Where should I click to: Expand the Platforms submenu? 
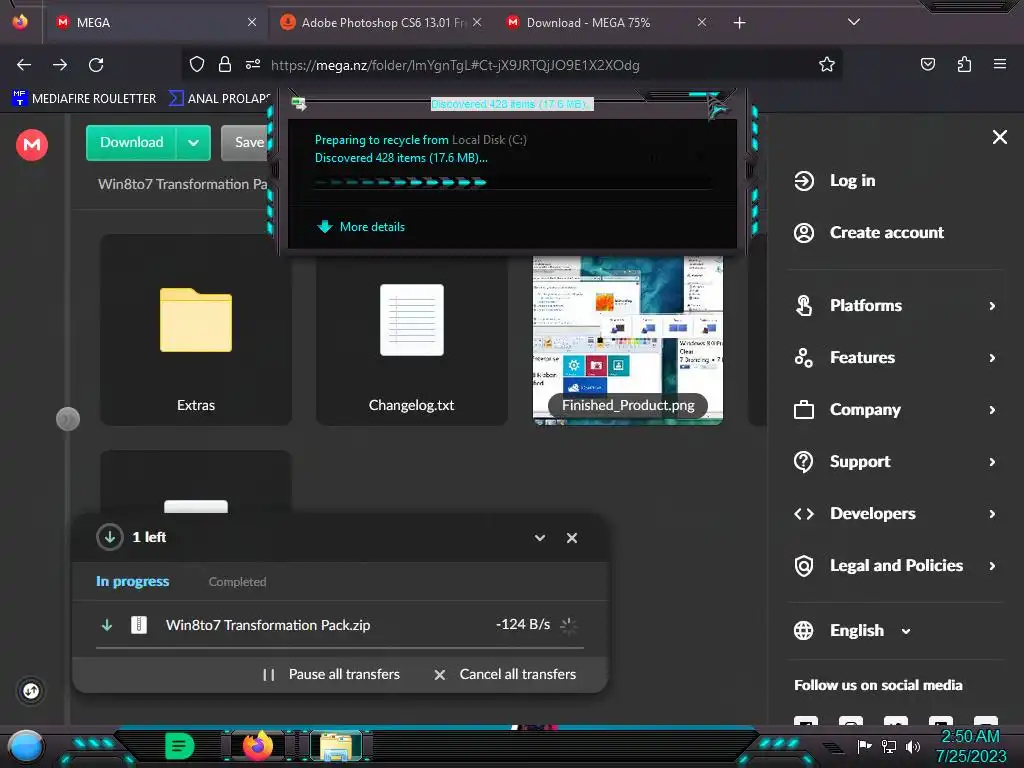992,306
